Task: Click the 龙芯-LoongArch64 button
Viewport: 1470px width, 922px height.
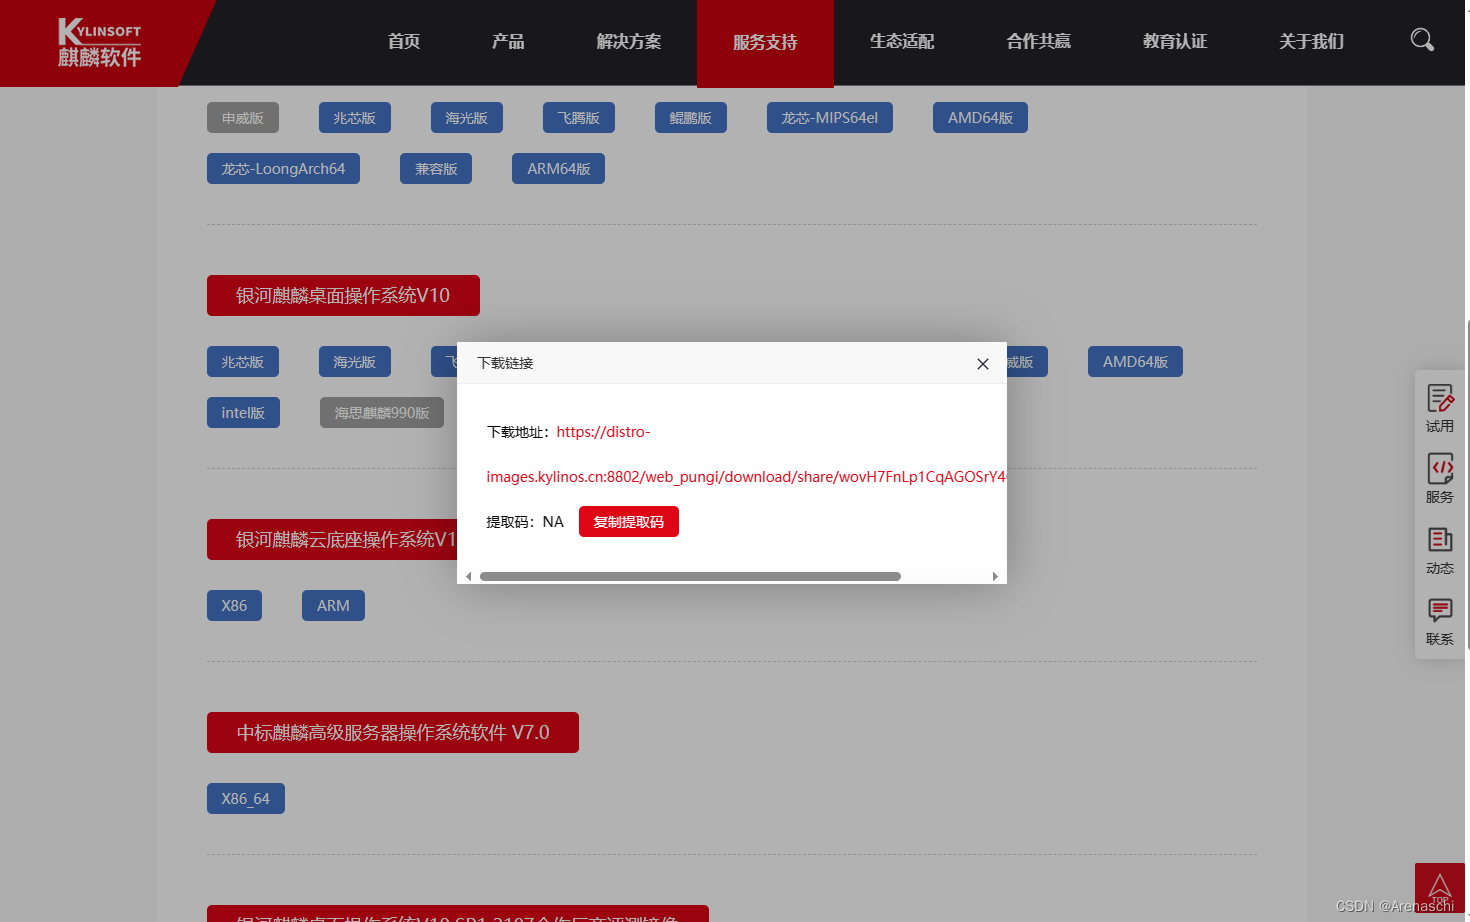Action: click(283, 169)
